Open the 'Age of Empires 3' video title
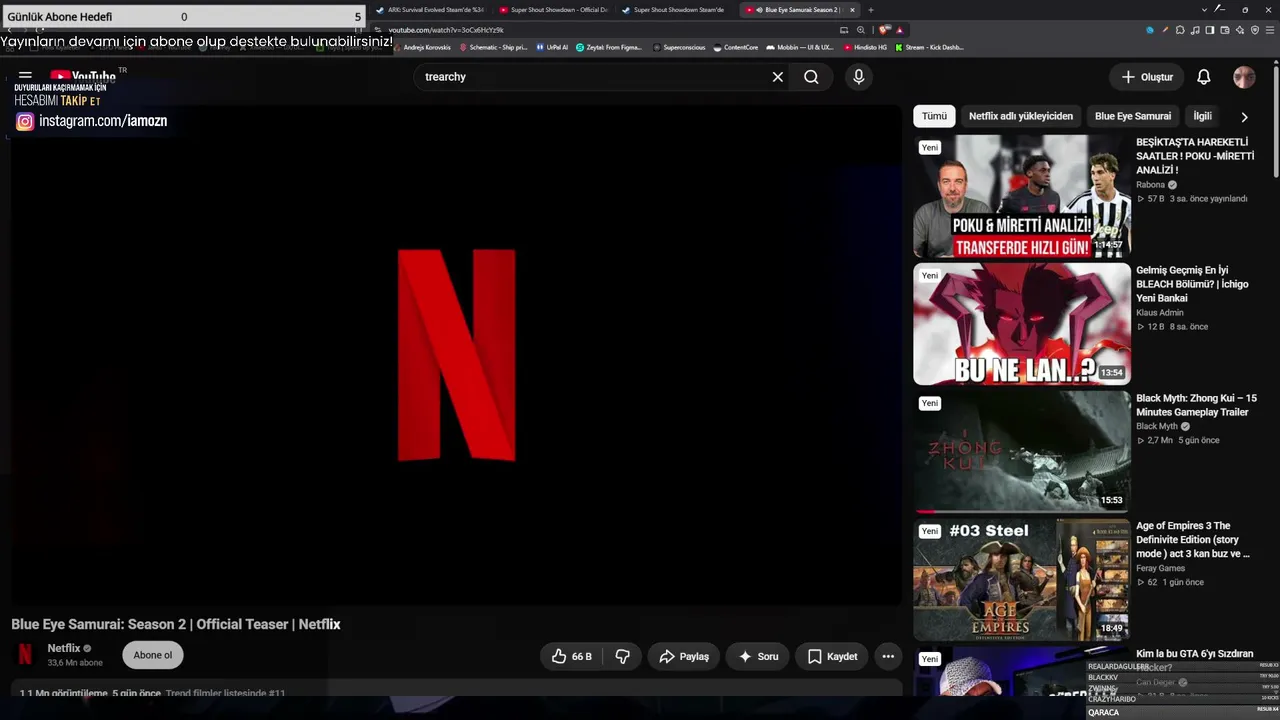 coord(1193,540)
